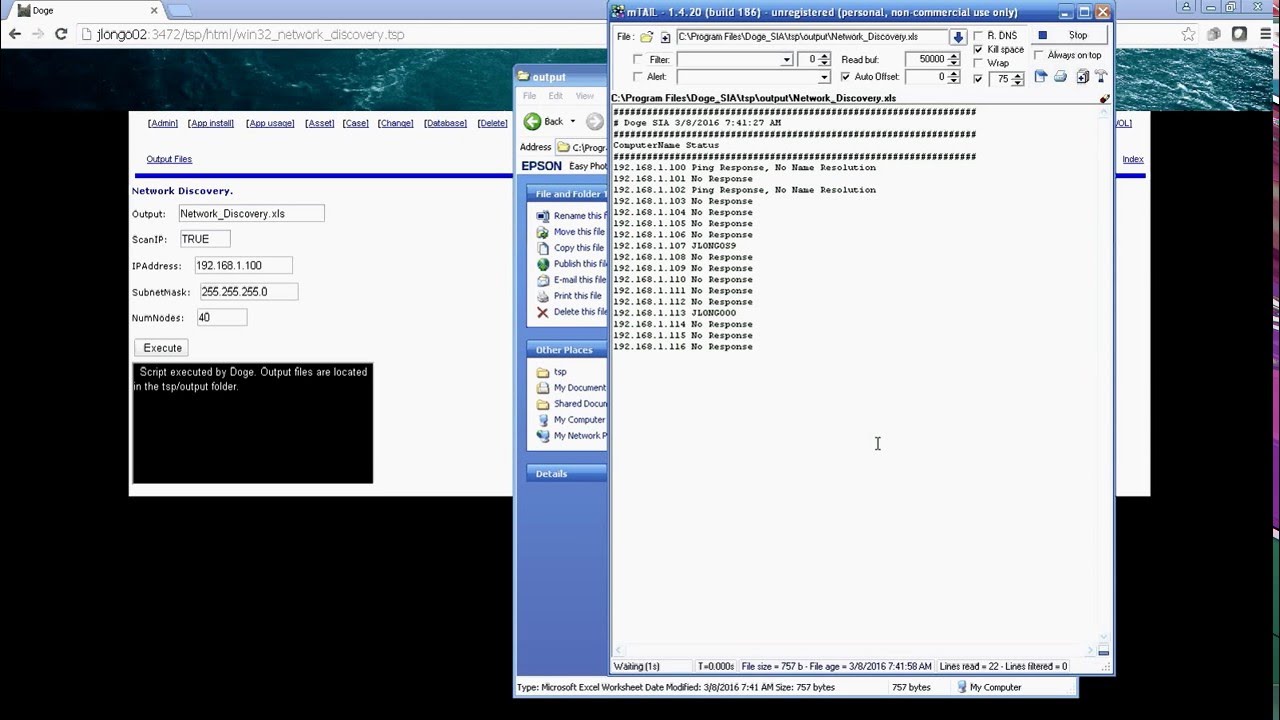Expand the Details panel
Screen dimensions: 1280x720
click(x=567, y=474)
